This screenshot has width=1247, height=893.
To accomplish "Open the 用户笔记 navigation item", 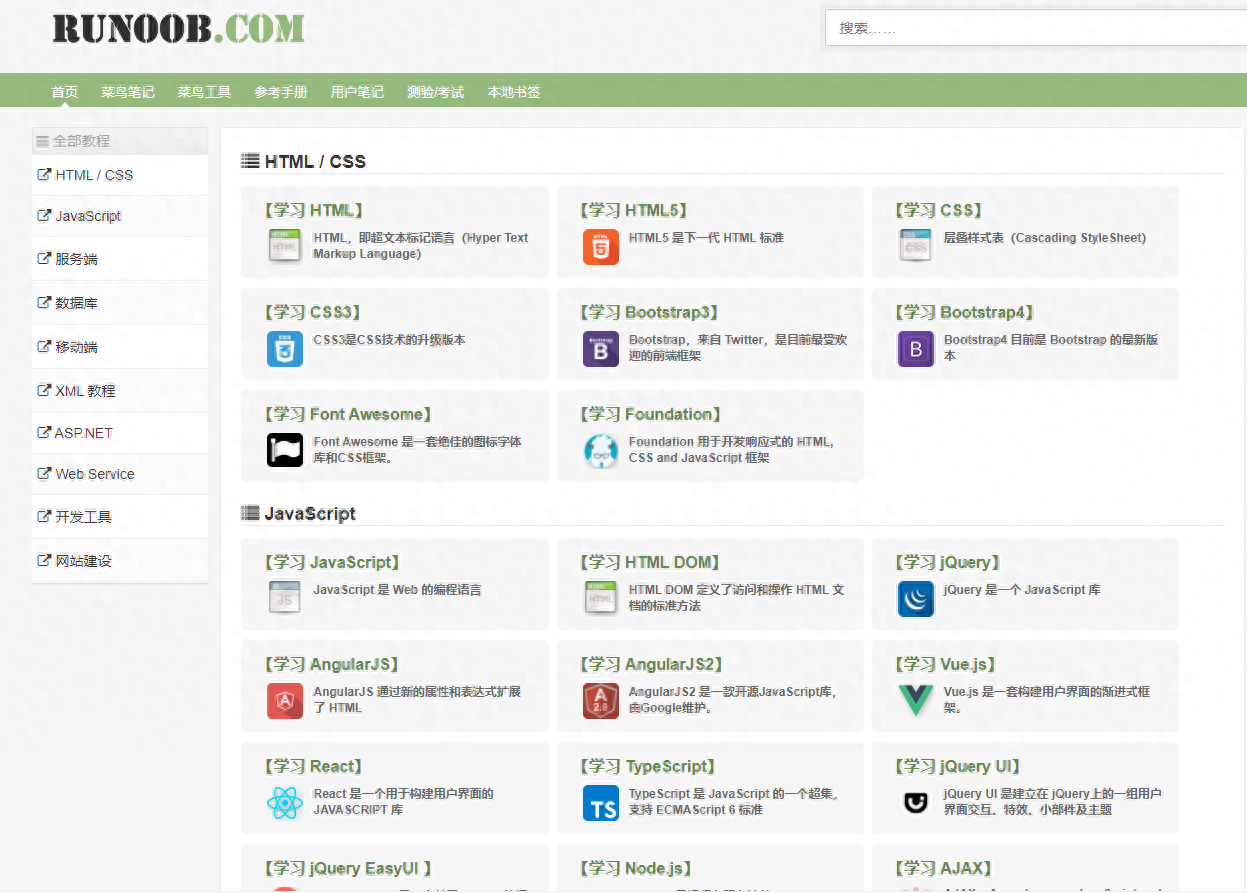I will [357, 92].
